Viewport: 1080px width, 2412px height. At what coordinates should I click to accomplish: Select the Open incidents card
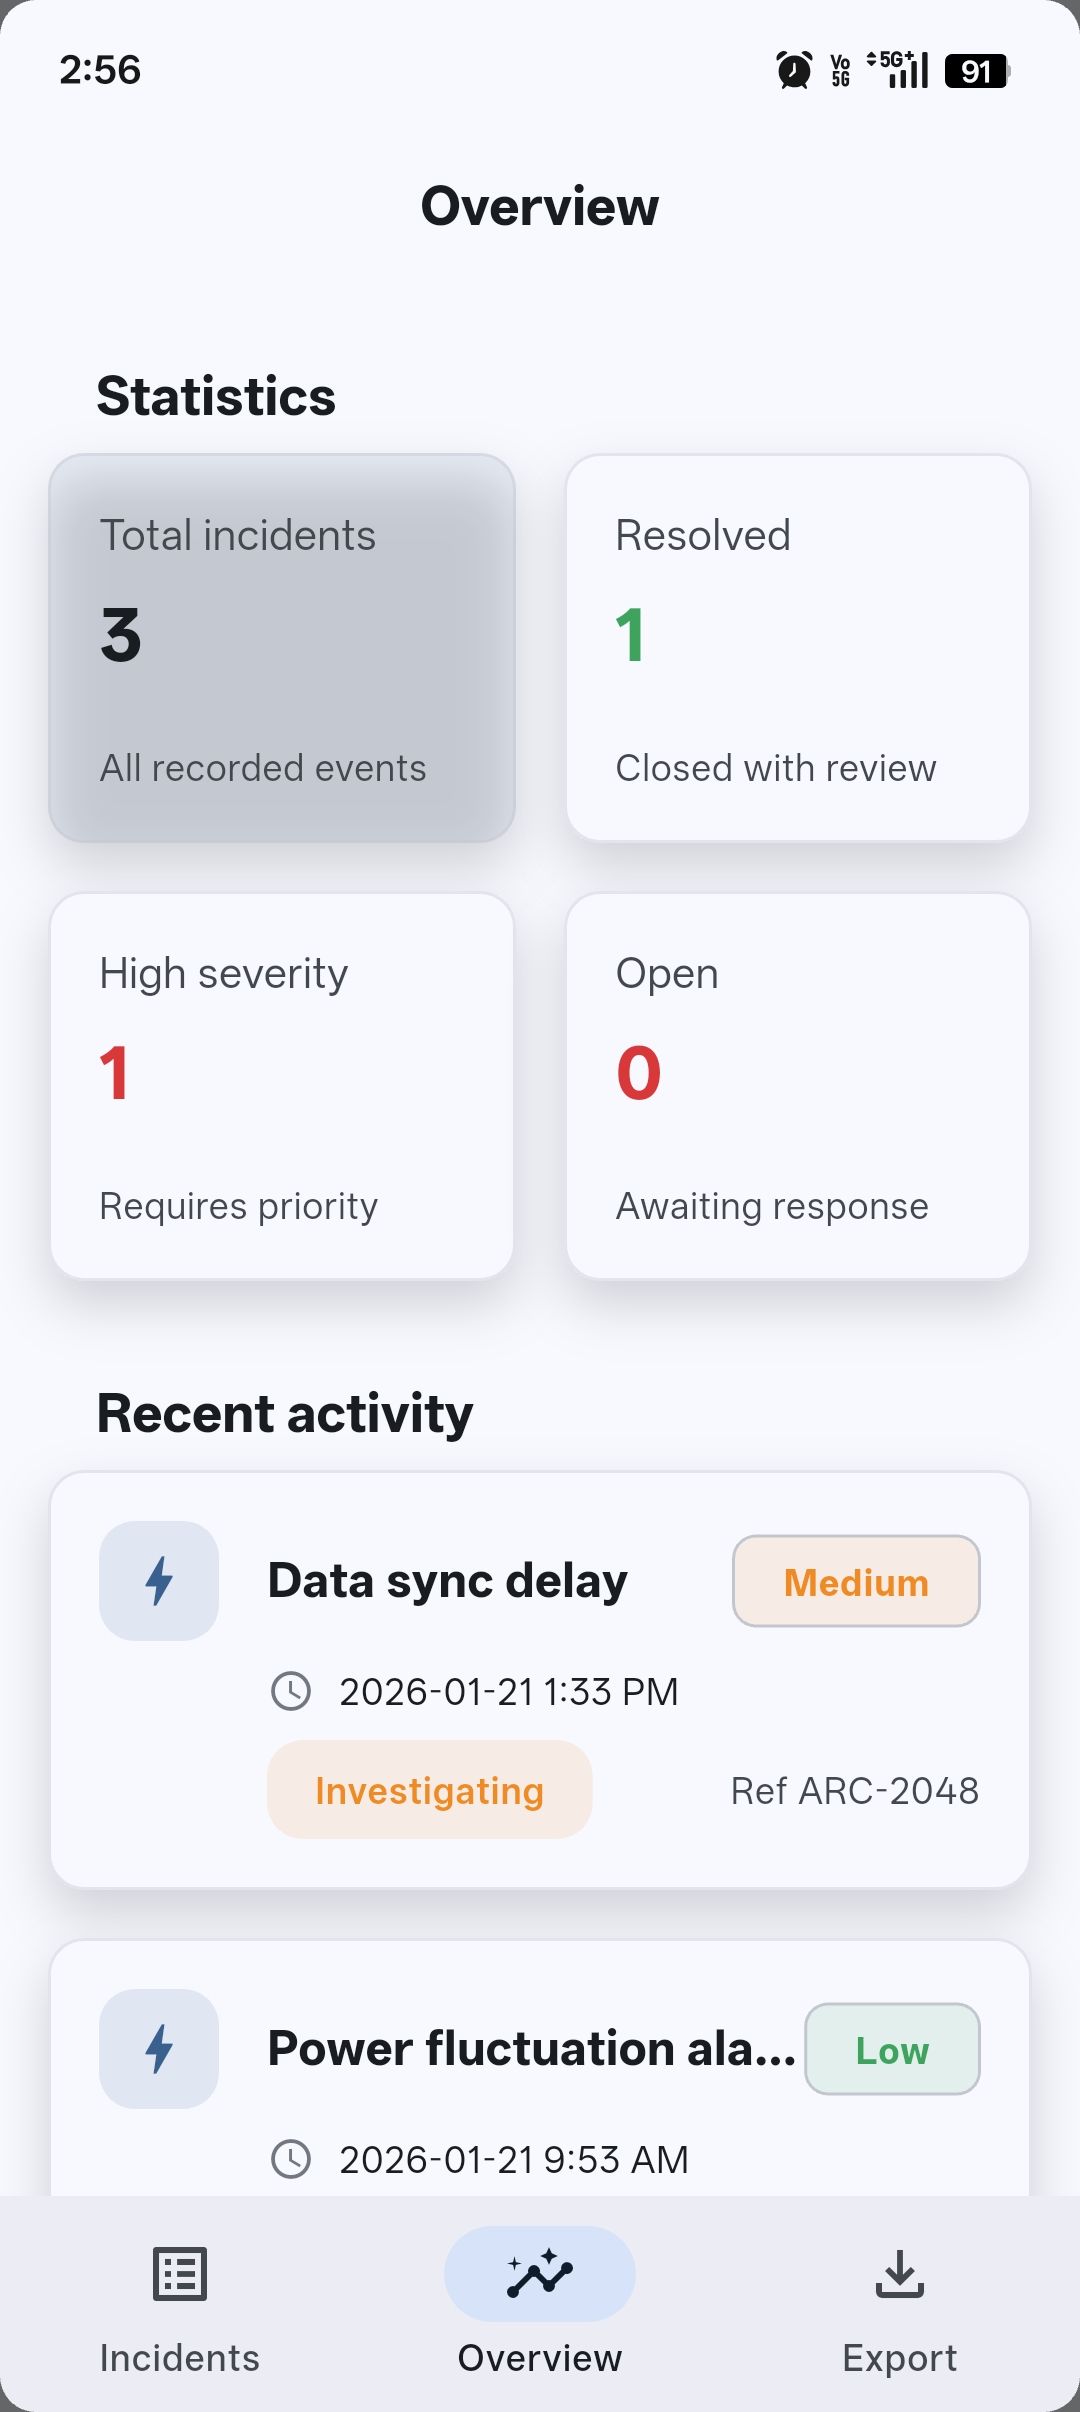(798, 1086)
